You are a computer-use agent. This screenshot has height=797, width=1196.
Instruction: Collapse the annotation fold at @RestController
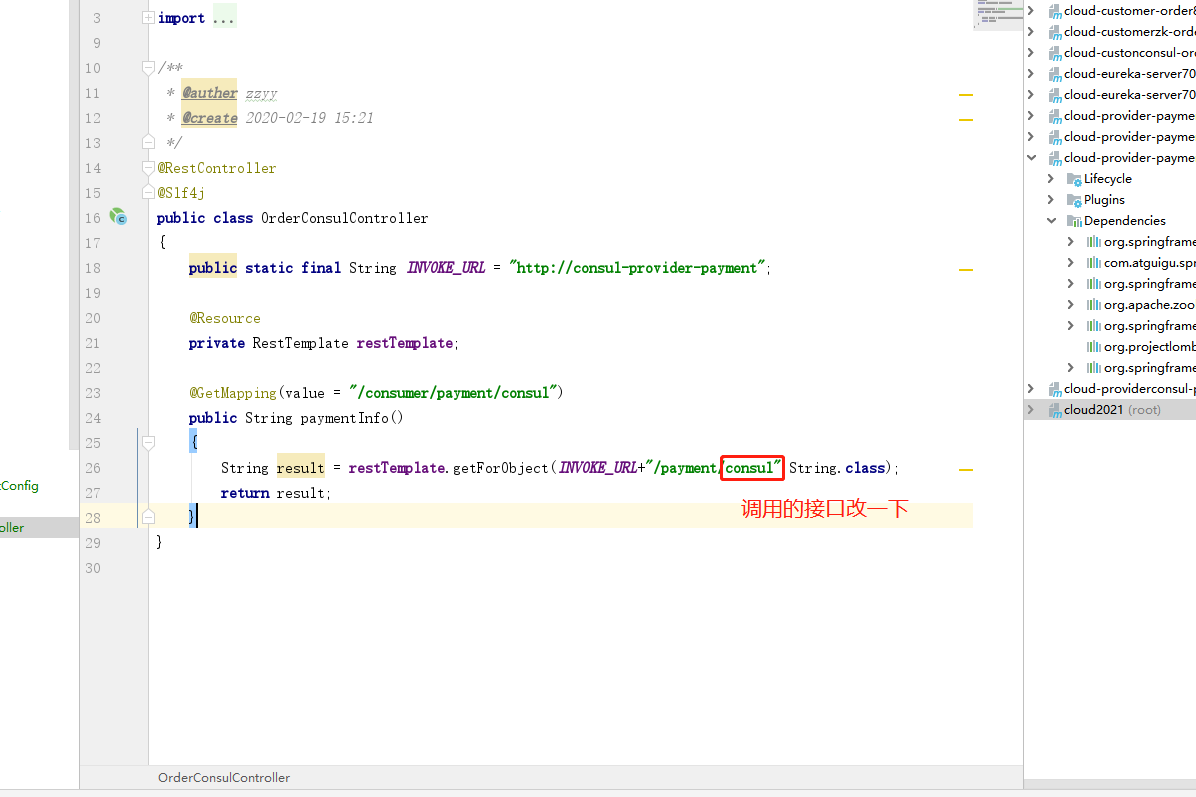(148, 168)
